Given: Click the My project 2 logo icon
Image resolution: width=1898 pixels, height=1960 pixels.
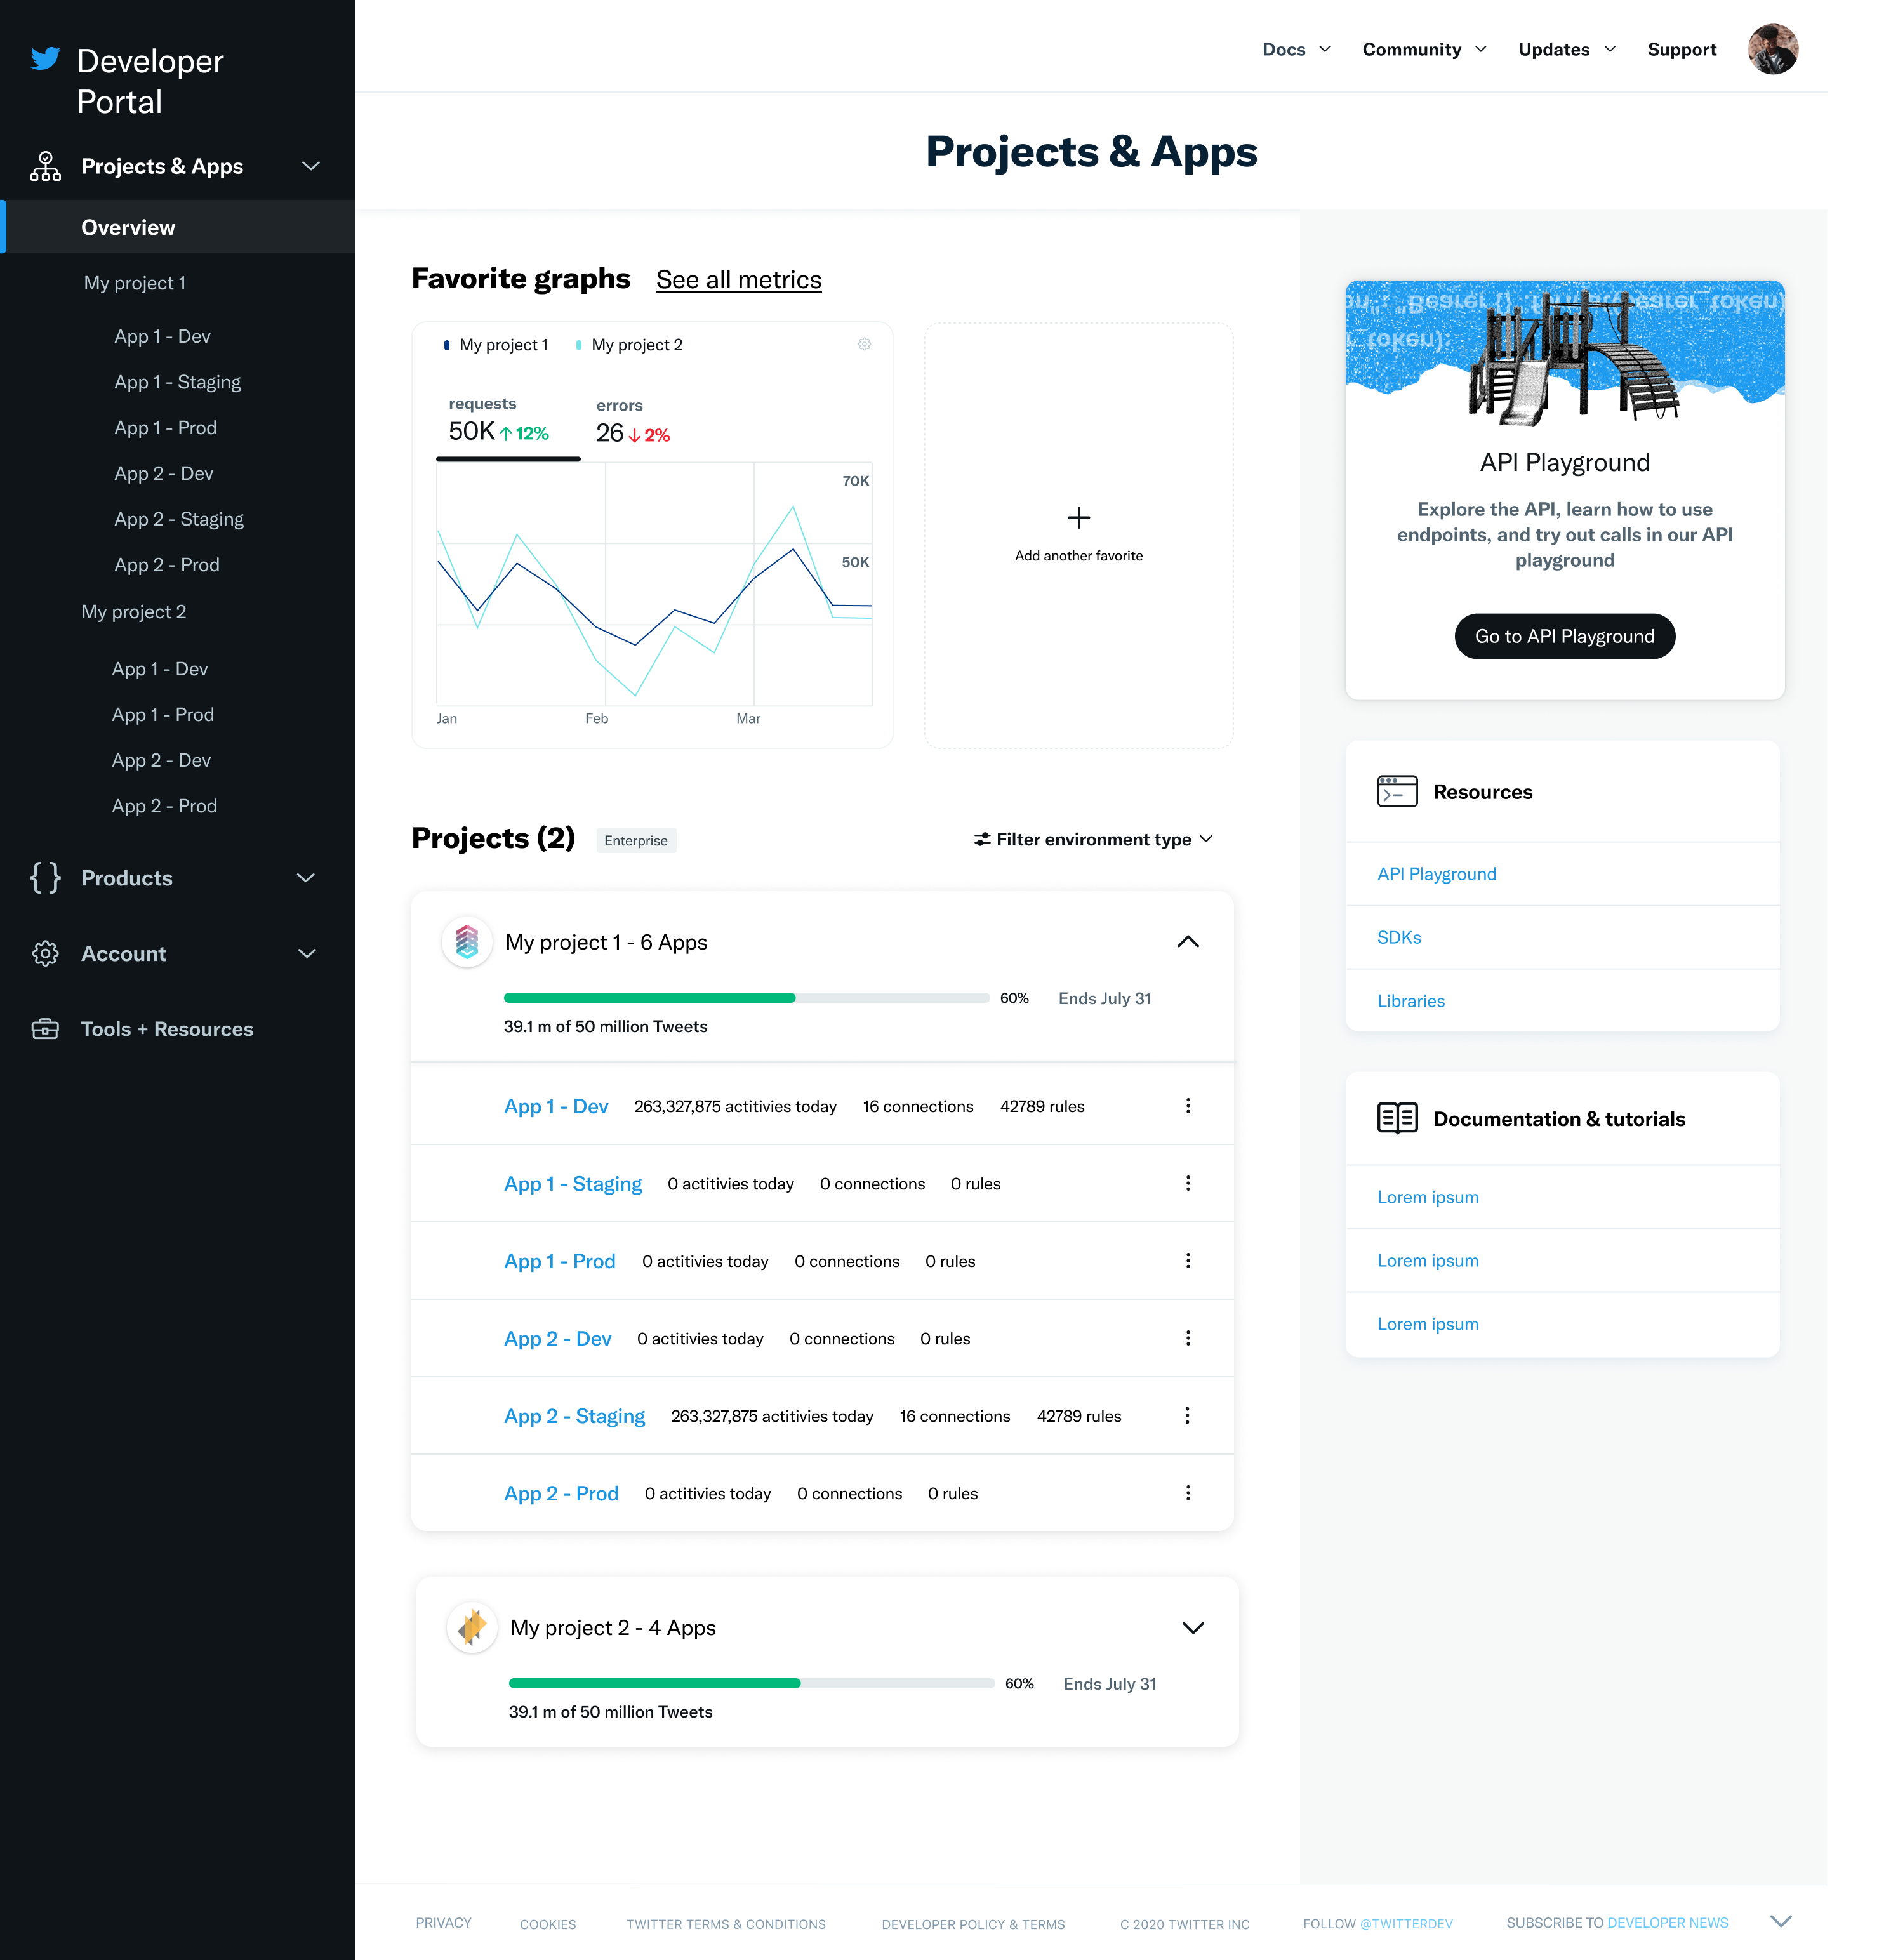Looking at the screenshot, I should coord(472,1627).
